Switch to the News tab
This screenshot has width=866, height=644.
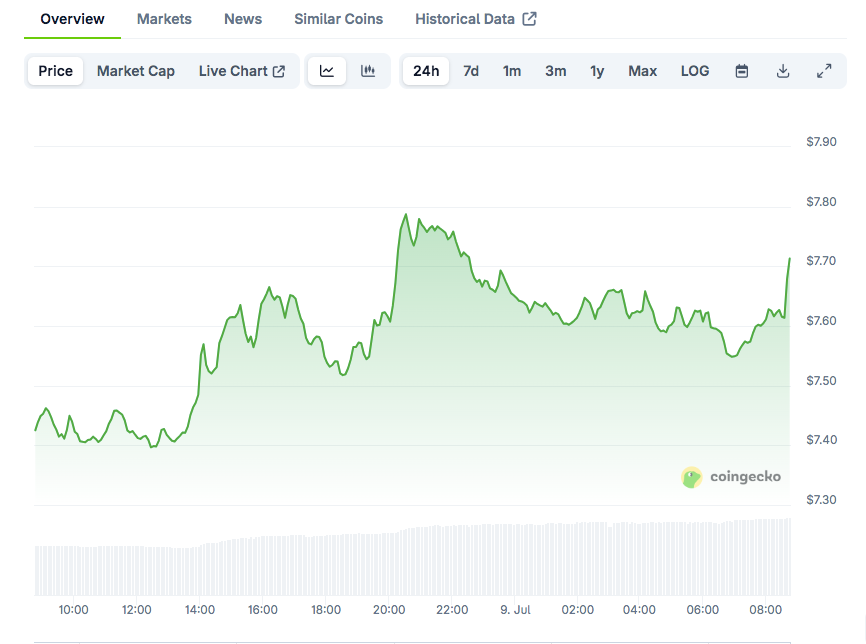pos(243,19)
